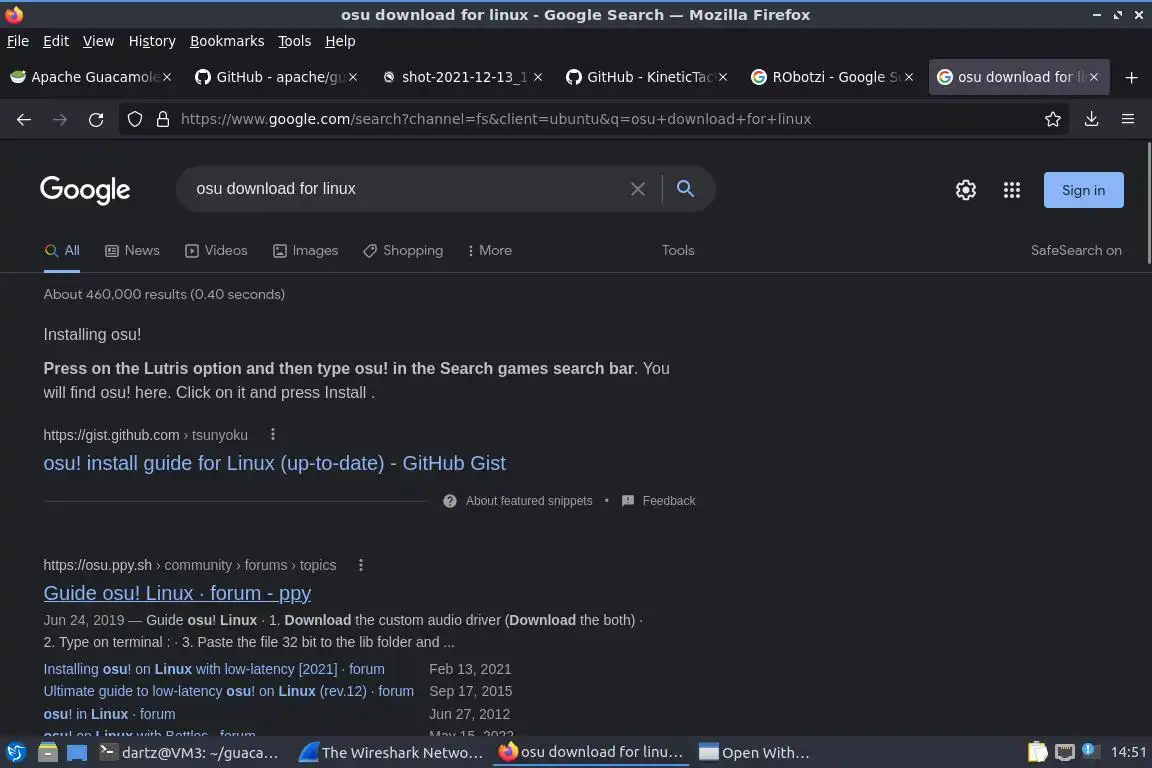Open the Tools menu in menu bar
Screen dimensions: 1152x768
click(x=295, y=41)
